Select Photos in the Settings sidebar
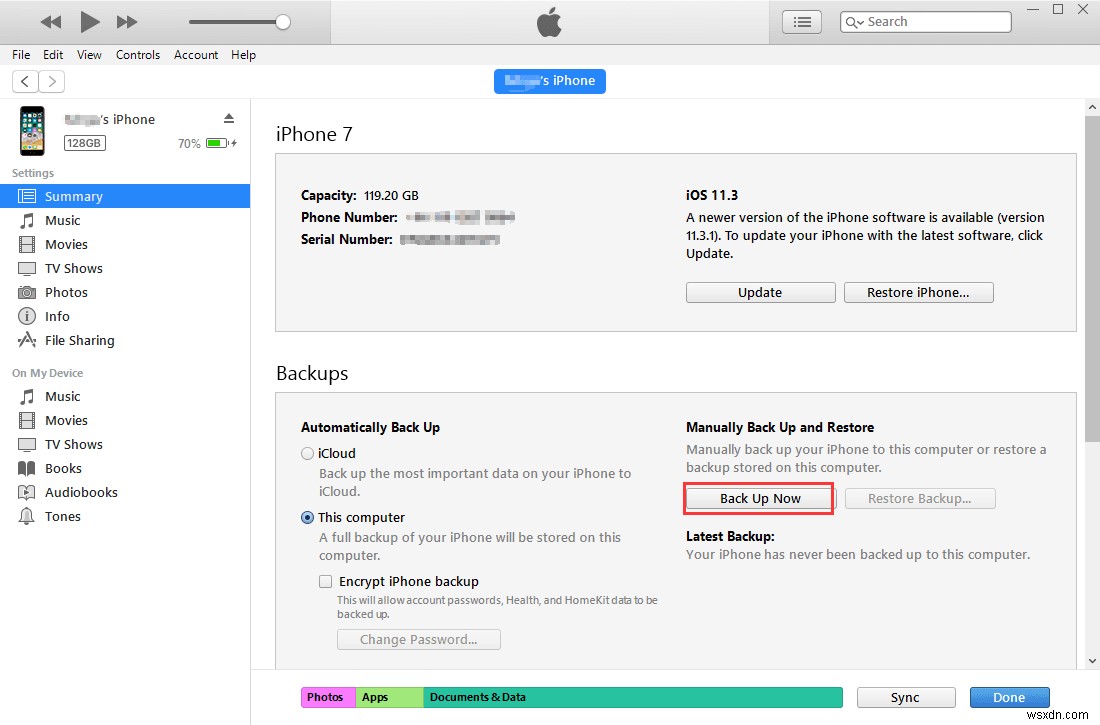The image size is (1100, 725). point(66,292)
